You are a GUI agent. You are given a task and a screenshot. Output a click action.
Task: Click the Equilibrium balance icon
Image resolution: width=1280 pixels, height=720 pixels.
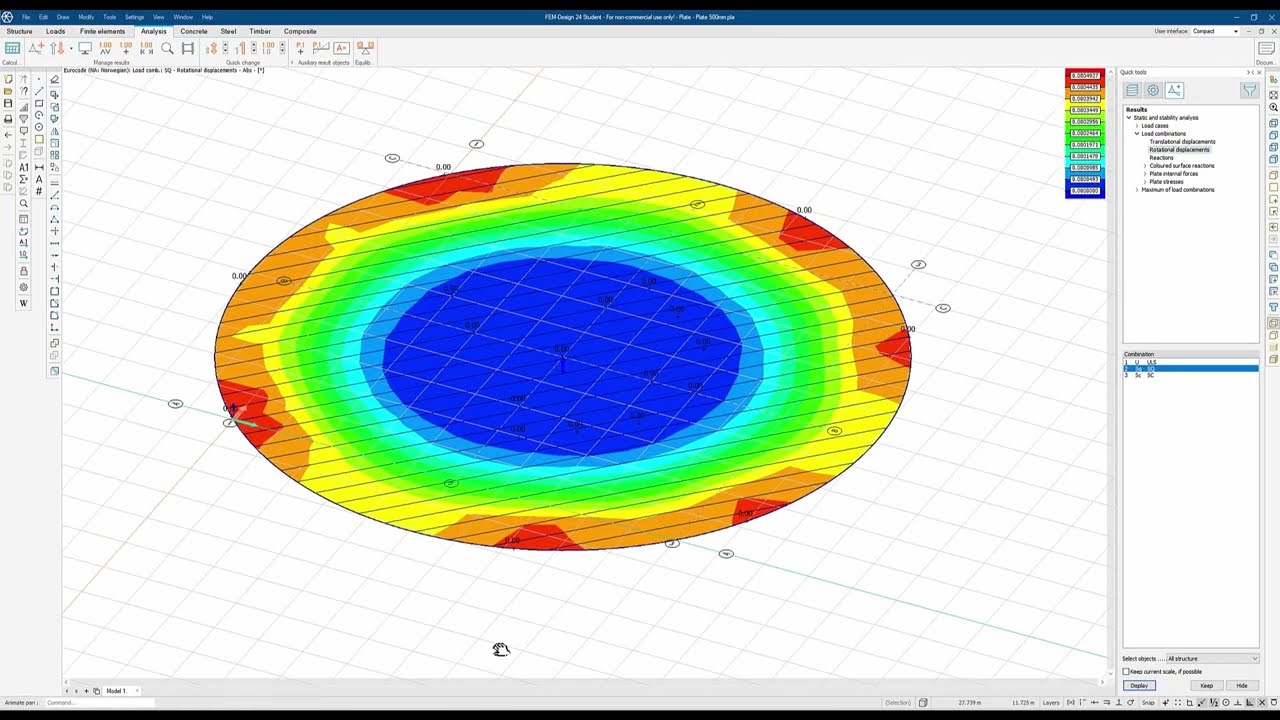[365, 48]
